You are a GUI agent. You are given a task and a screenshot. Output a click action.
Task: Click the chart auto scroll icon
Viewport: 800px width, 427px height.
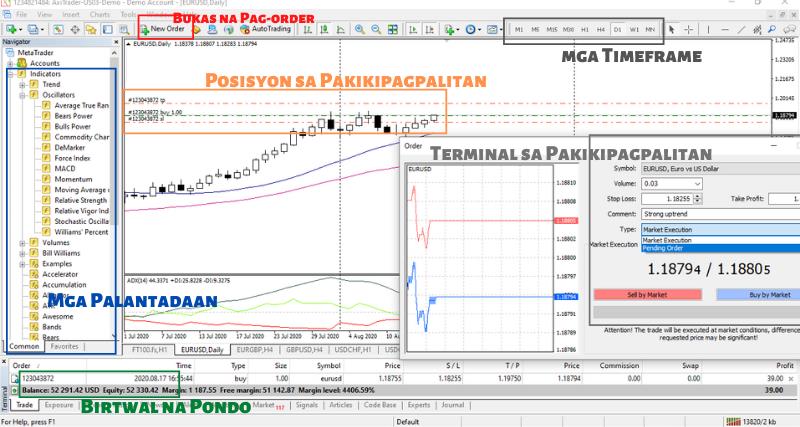pos(413,30)
